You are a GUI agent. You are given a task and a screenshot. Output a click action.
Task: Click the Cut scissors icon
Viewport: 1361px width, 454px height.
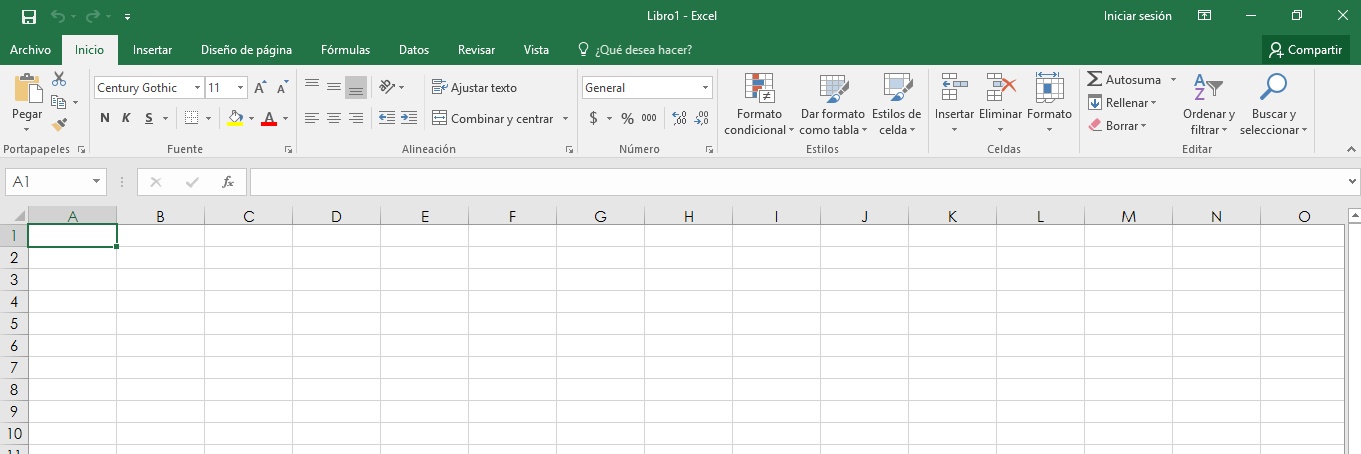click(x=59, y=78)
